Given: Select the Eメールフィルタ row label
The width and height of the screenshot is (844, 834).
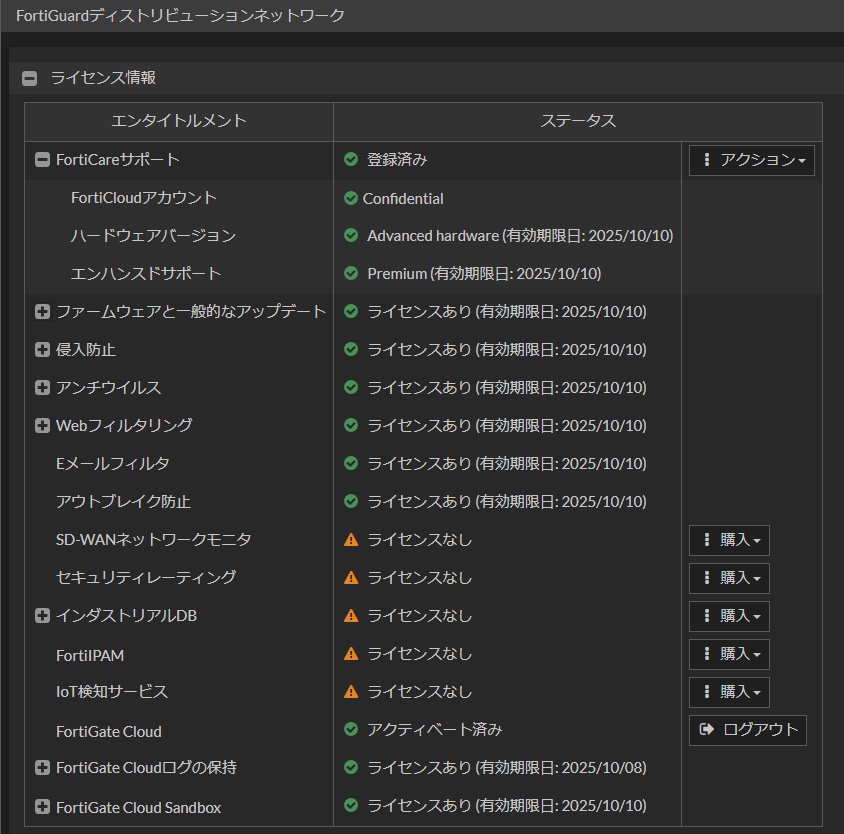Looking at the screenshot, I should (x=112, y=464).
